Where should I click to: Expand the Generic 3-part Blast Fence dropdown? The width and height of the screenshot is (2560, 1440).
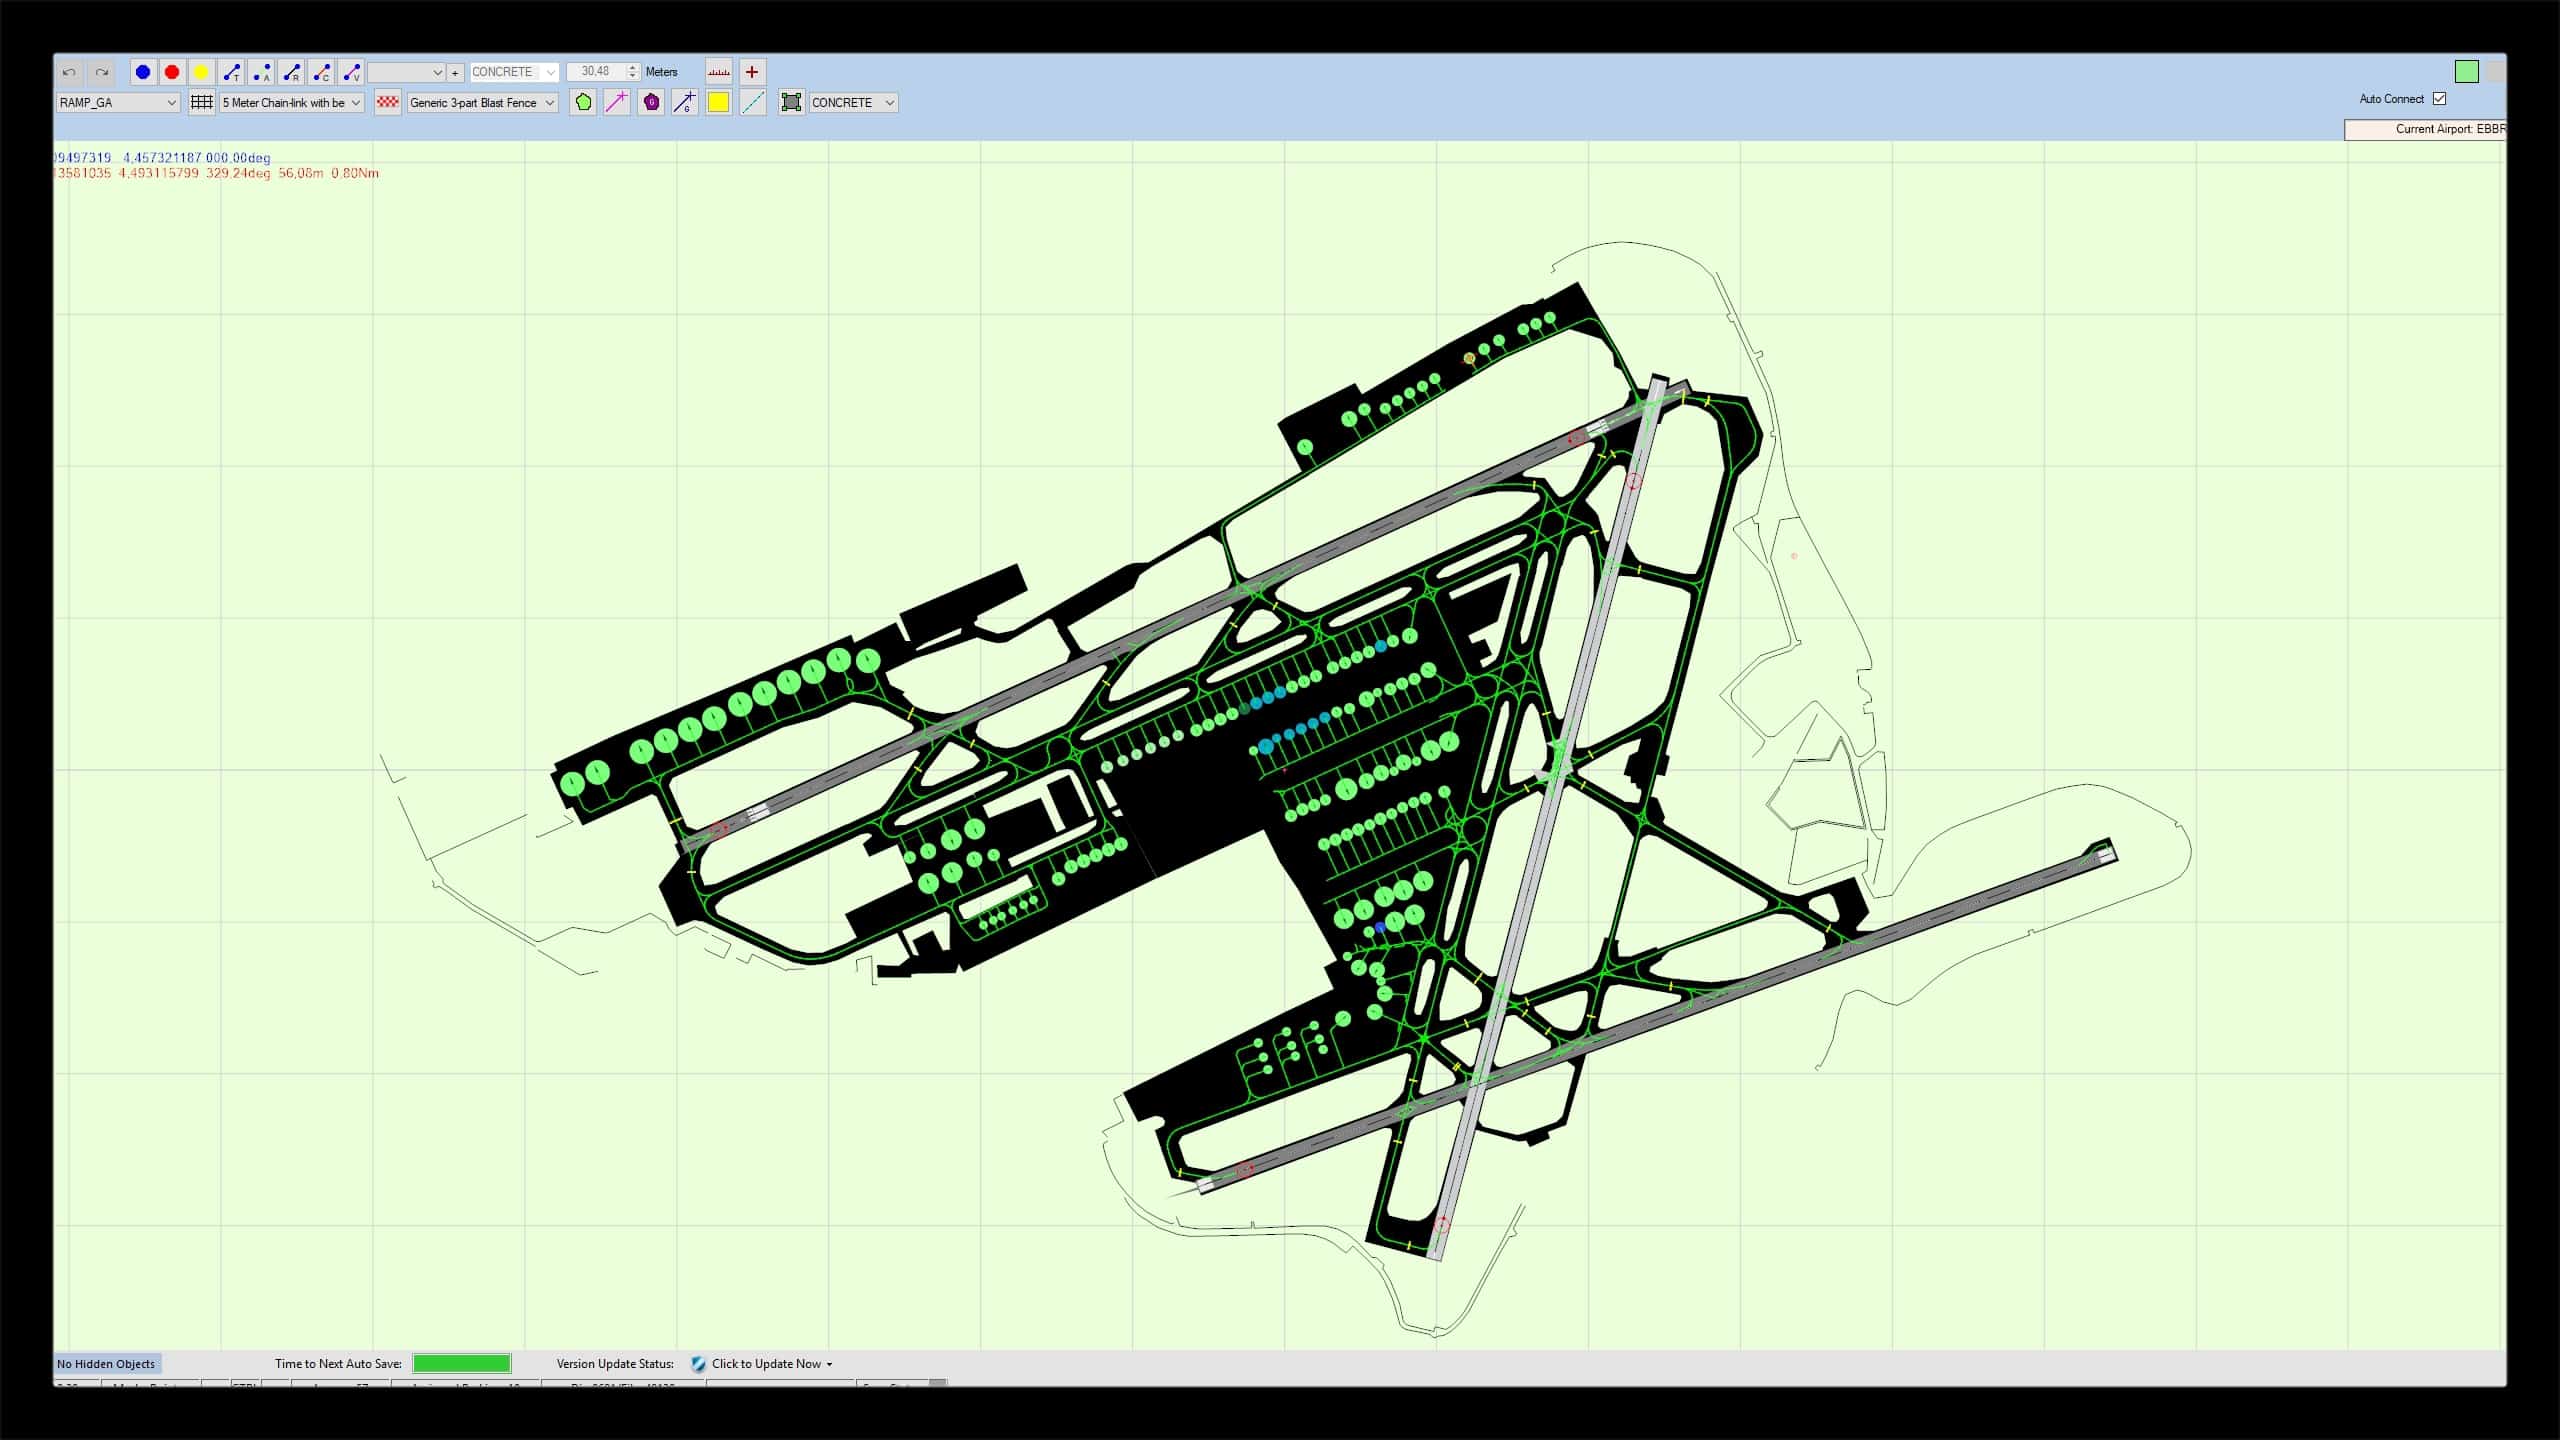point(549,102)
